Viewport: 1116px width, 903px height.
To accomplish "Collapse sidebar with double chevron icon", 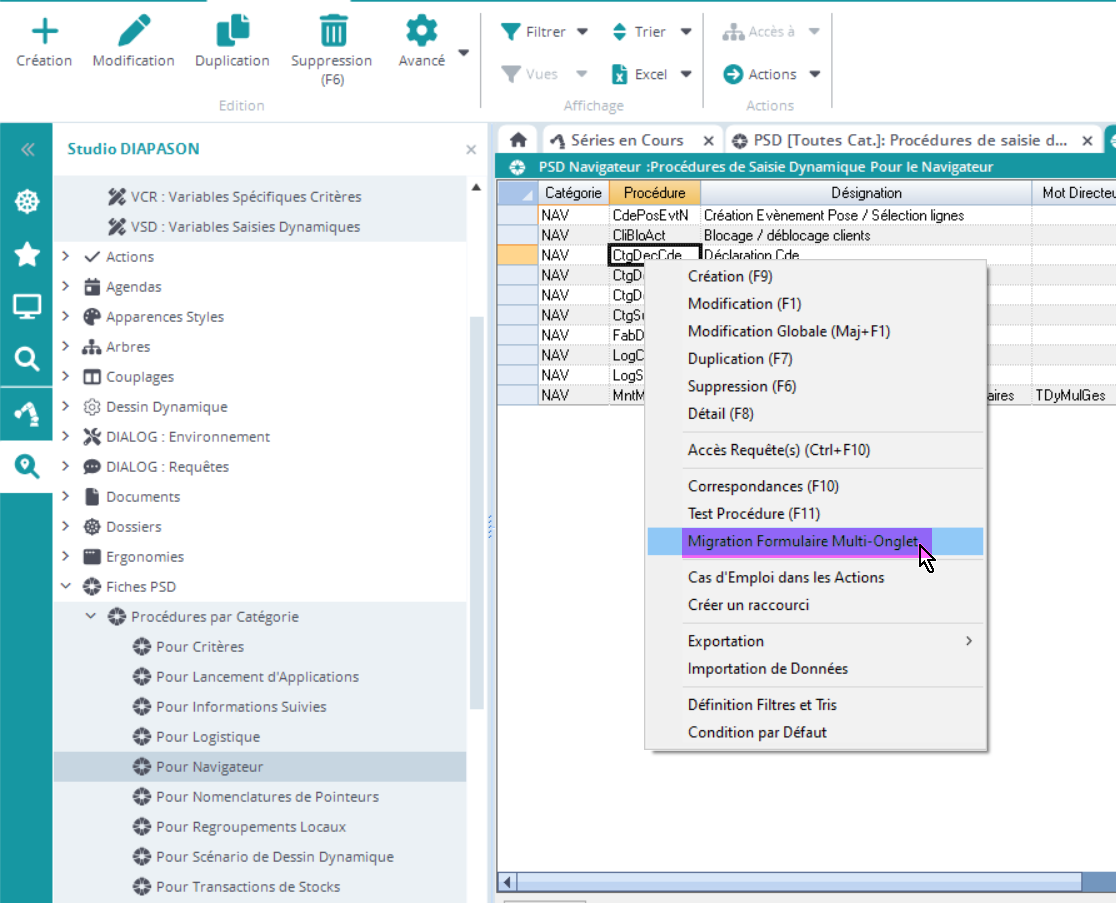I will (x=27, y=149).
